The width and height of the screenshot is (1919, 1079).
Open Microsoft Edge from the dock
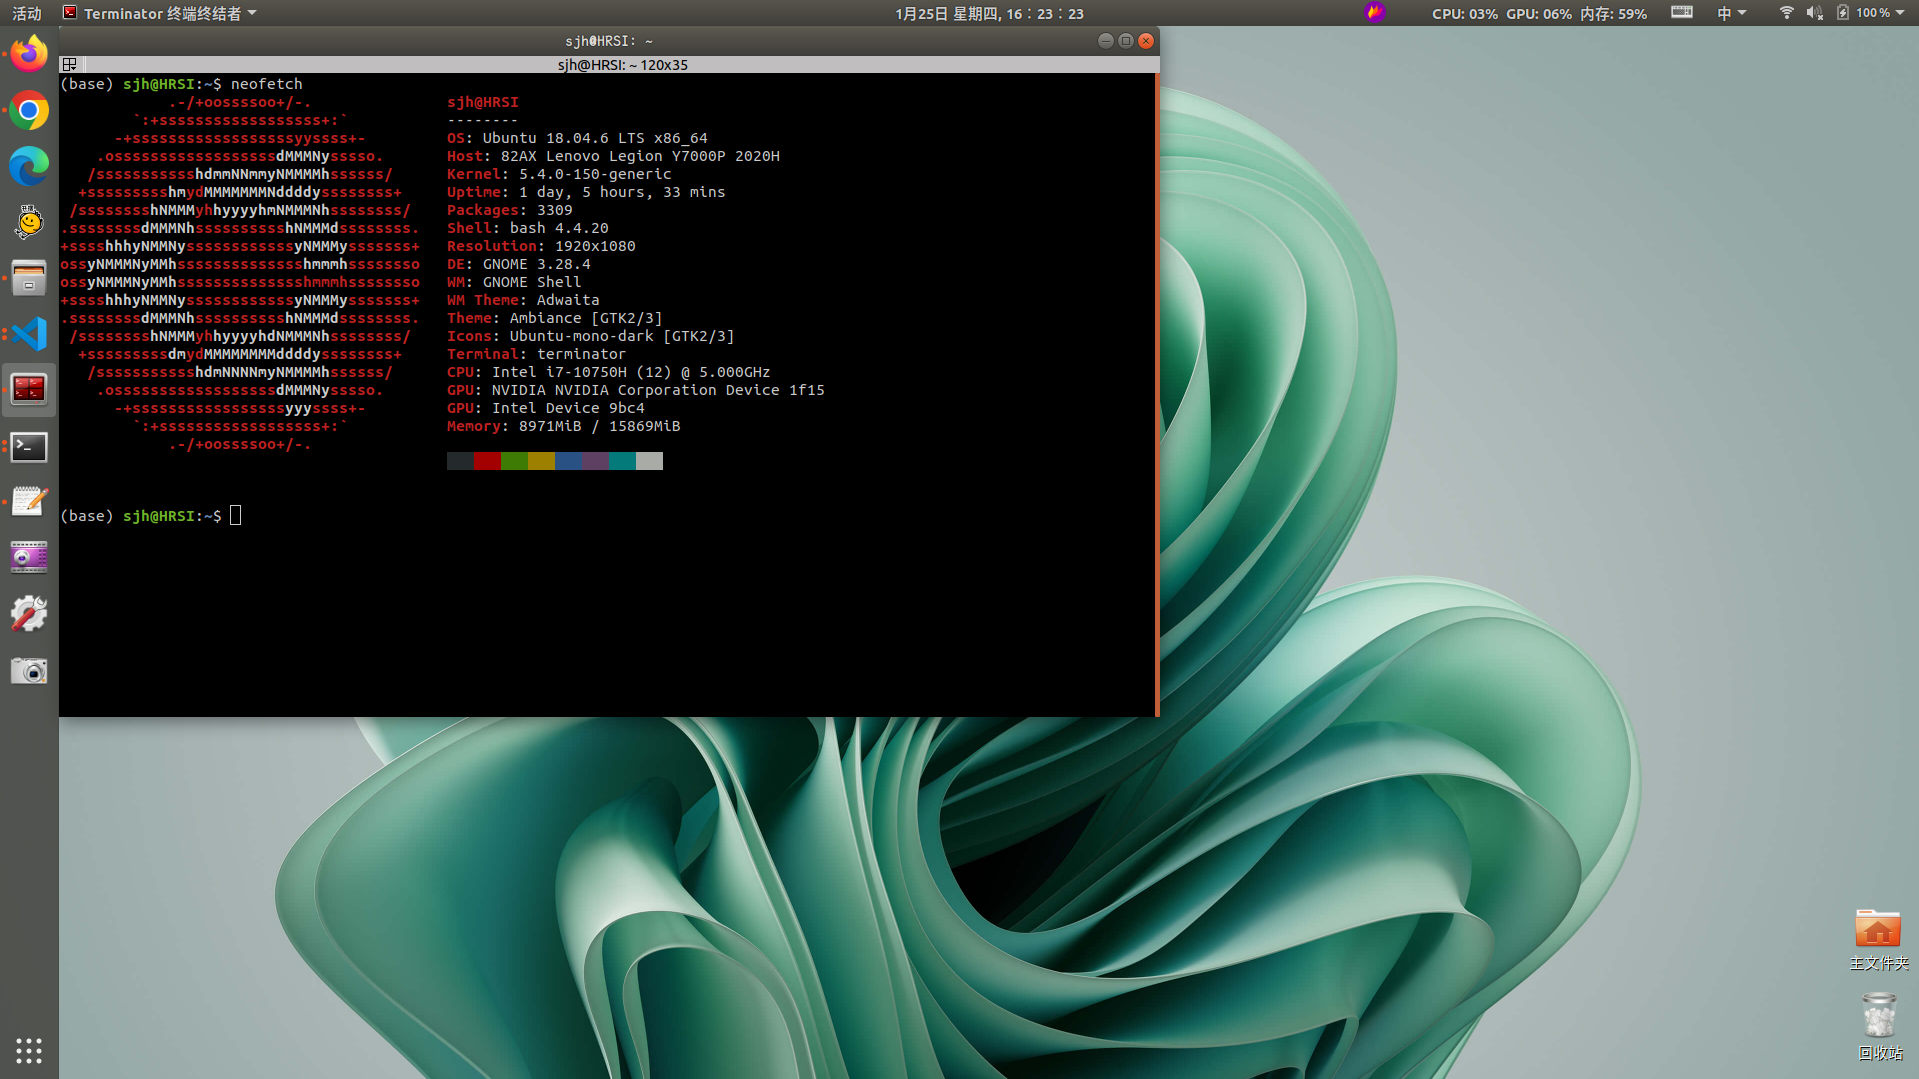tap(28, 166)
